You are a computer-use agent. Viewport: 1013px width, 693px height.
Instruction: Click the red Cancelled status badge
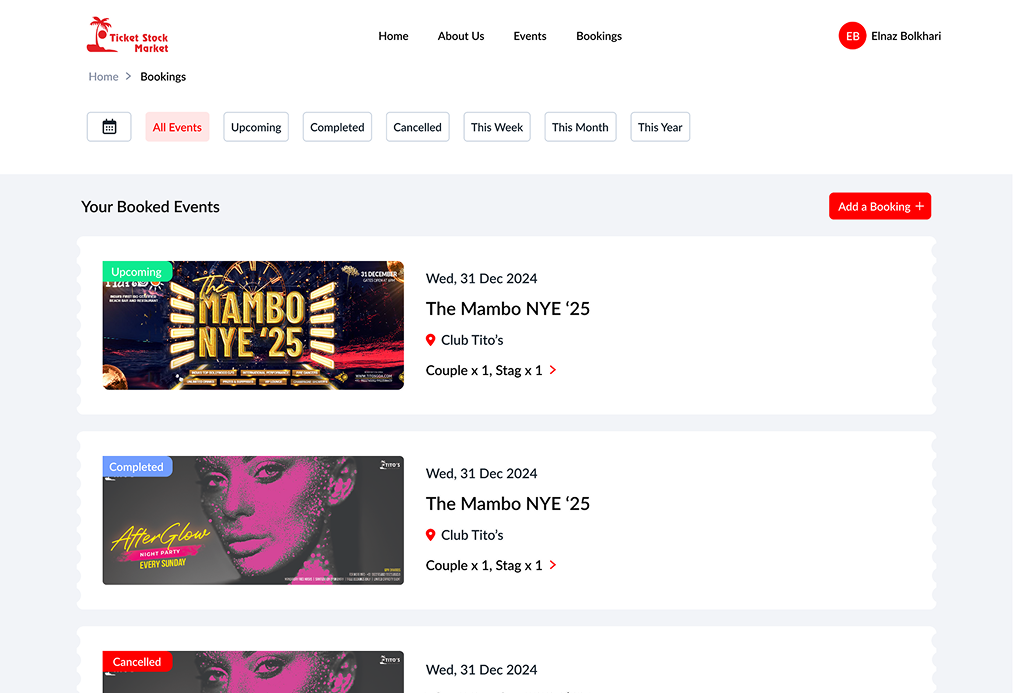(x=137, y=661)
